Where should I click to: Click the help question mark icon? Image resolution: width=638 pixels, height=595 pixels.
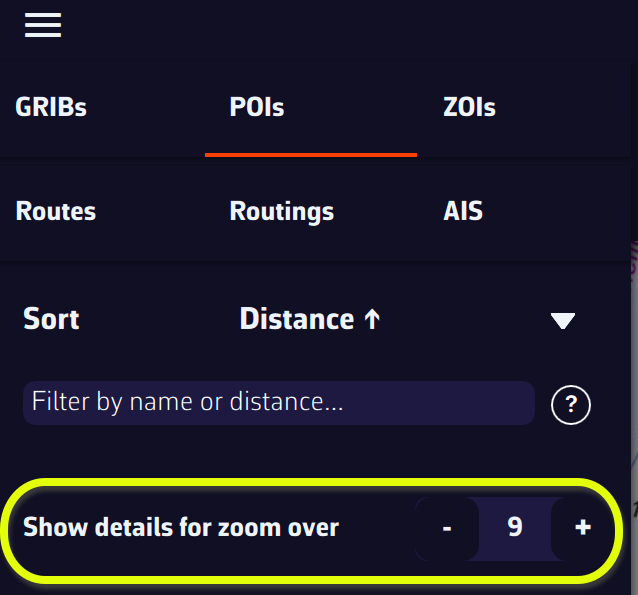click(x=571, y=404)
